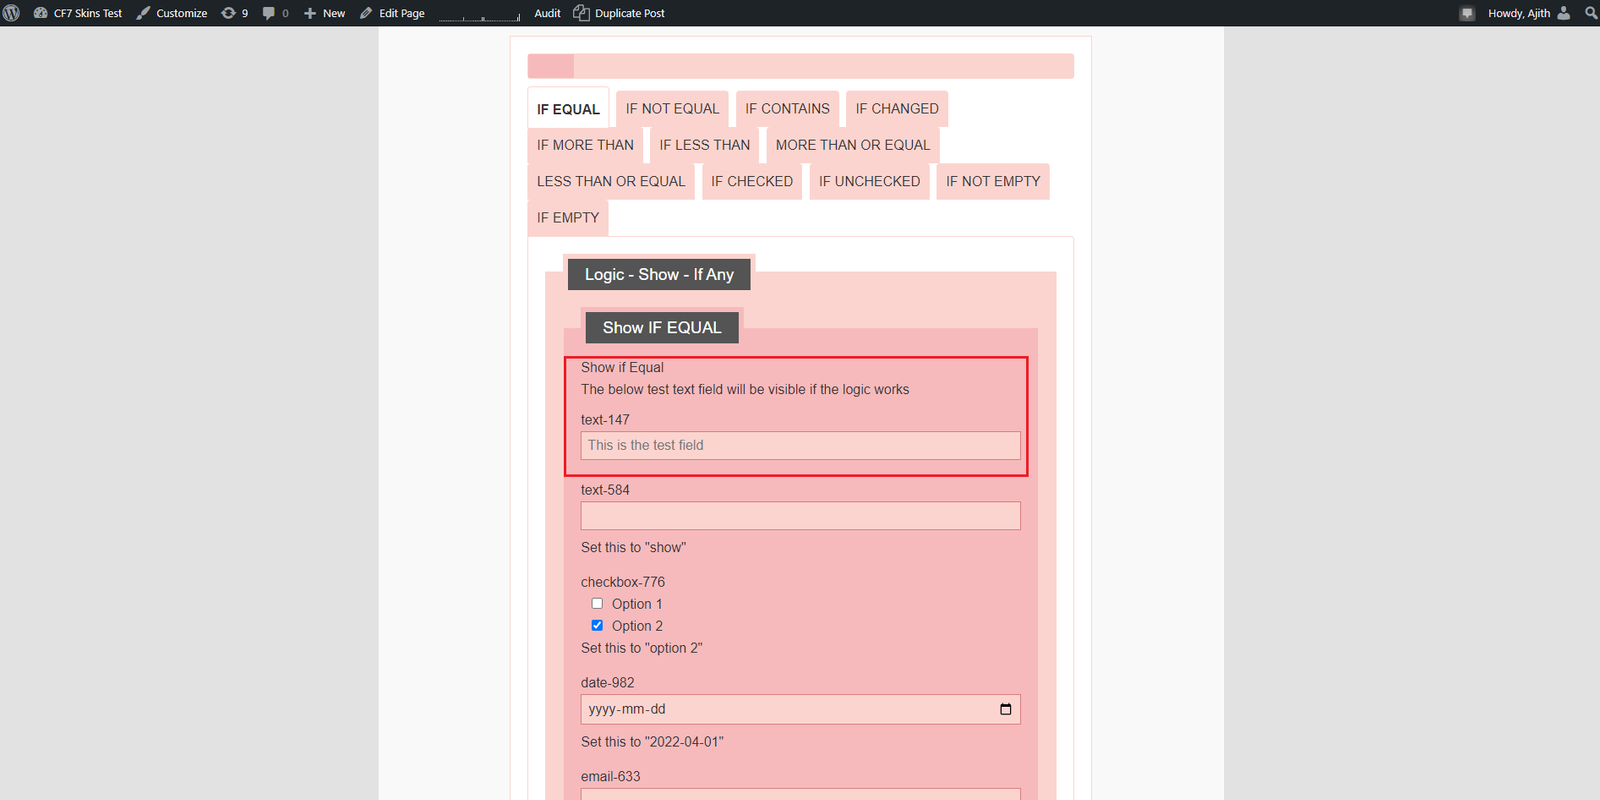
Task: Open the IF CHECKED tab
Action: click(x=752, y=182)
